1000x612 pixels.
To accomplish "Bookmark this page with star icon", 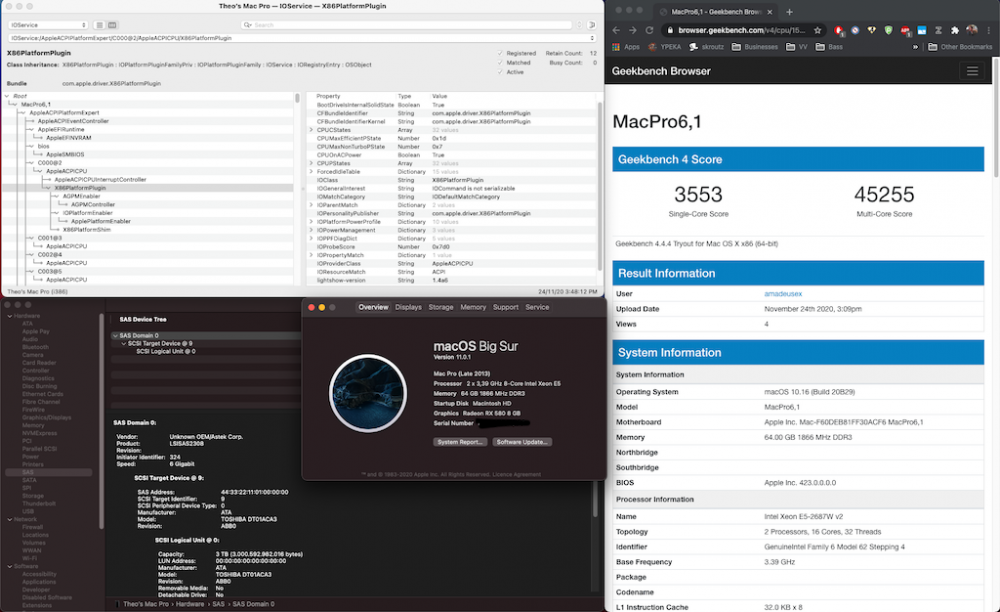I will pos(817,30).
